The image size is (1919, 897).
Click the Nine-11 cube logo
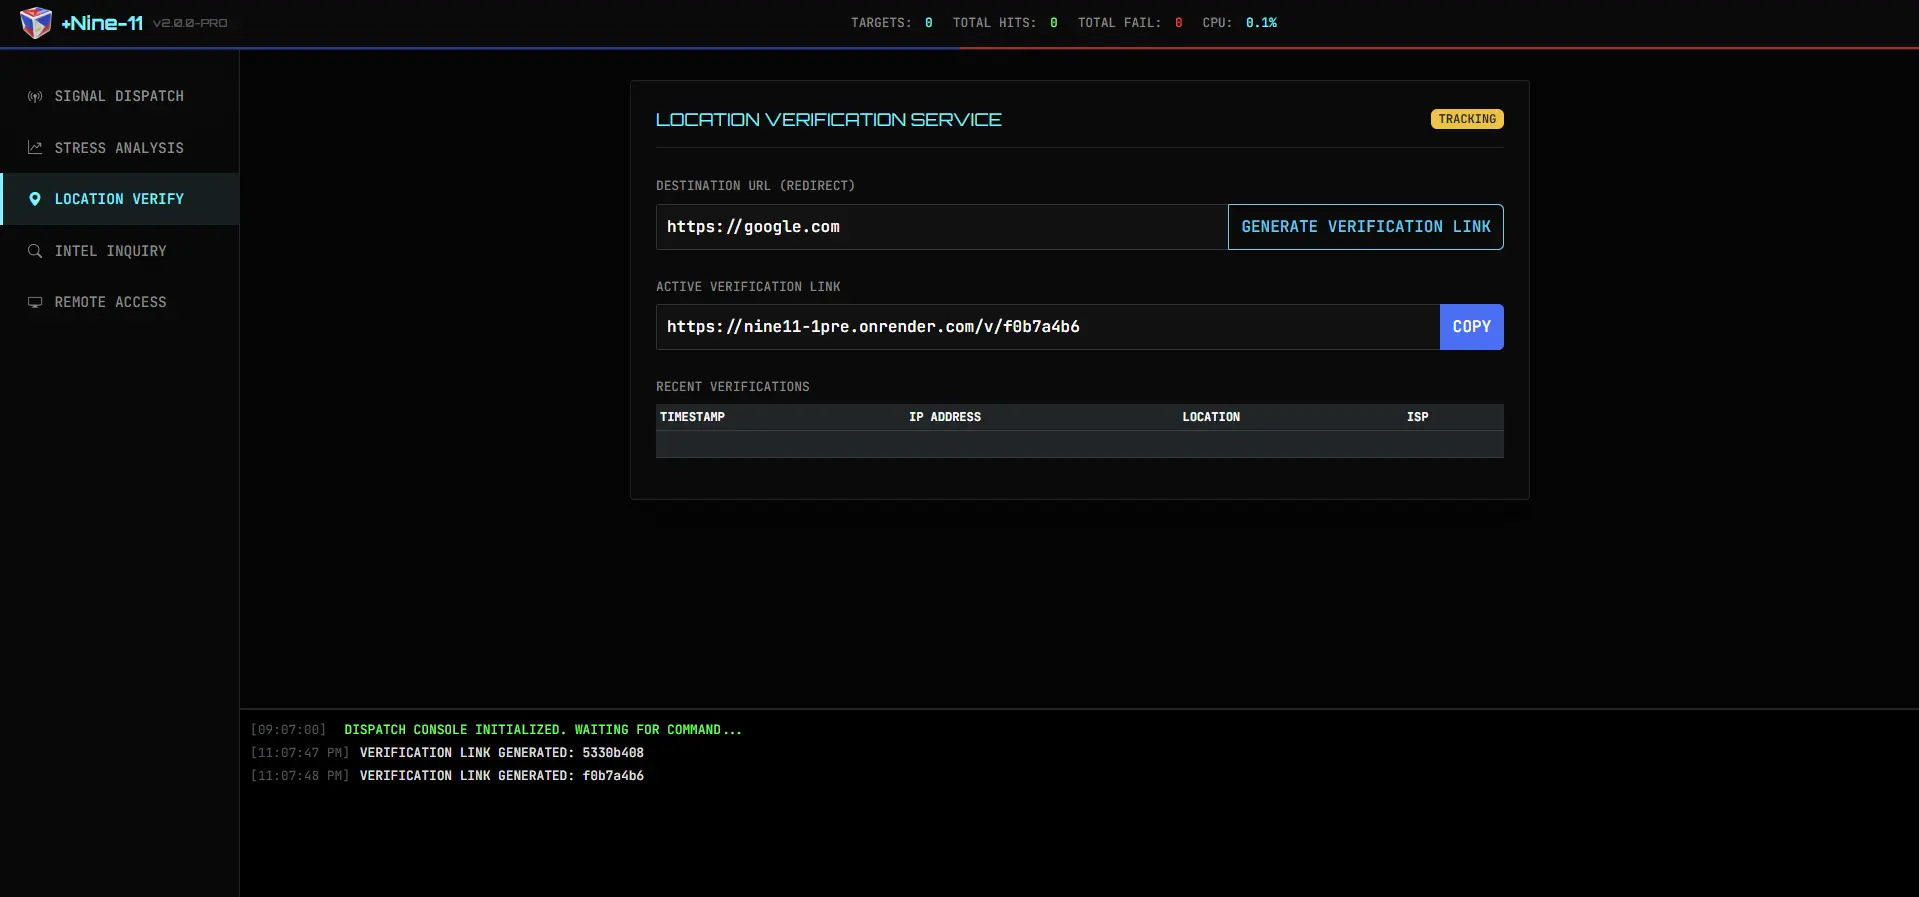coord(36,22)
